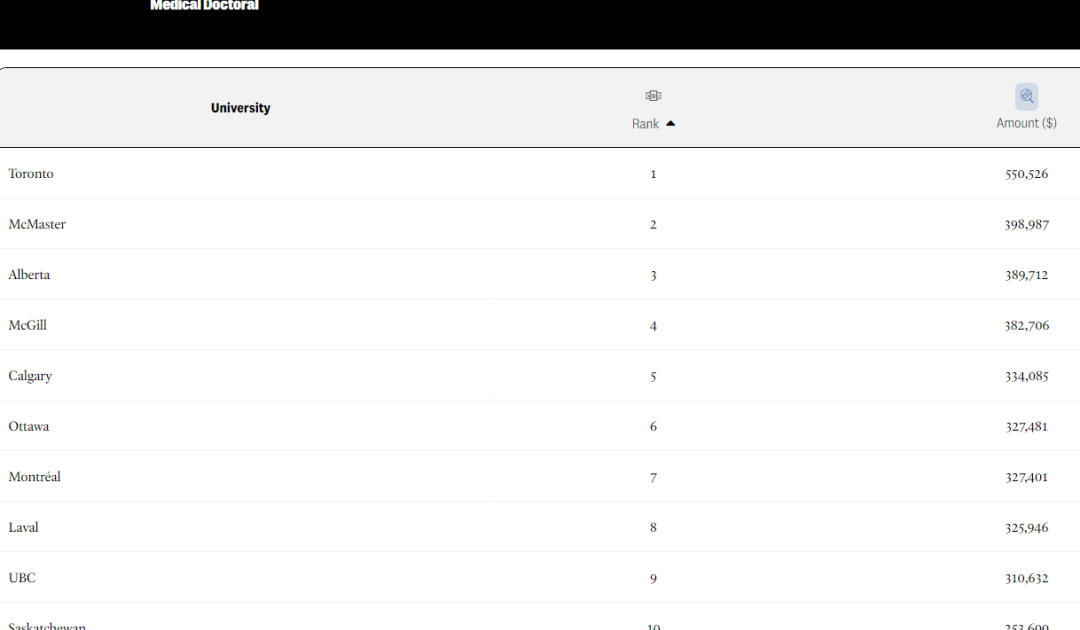Image resolution: width=1080 pixels, height=630 pixels.
Task: Toggle the Rank sort arrow
Action: 671,124
